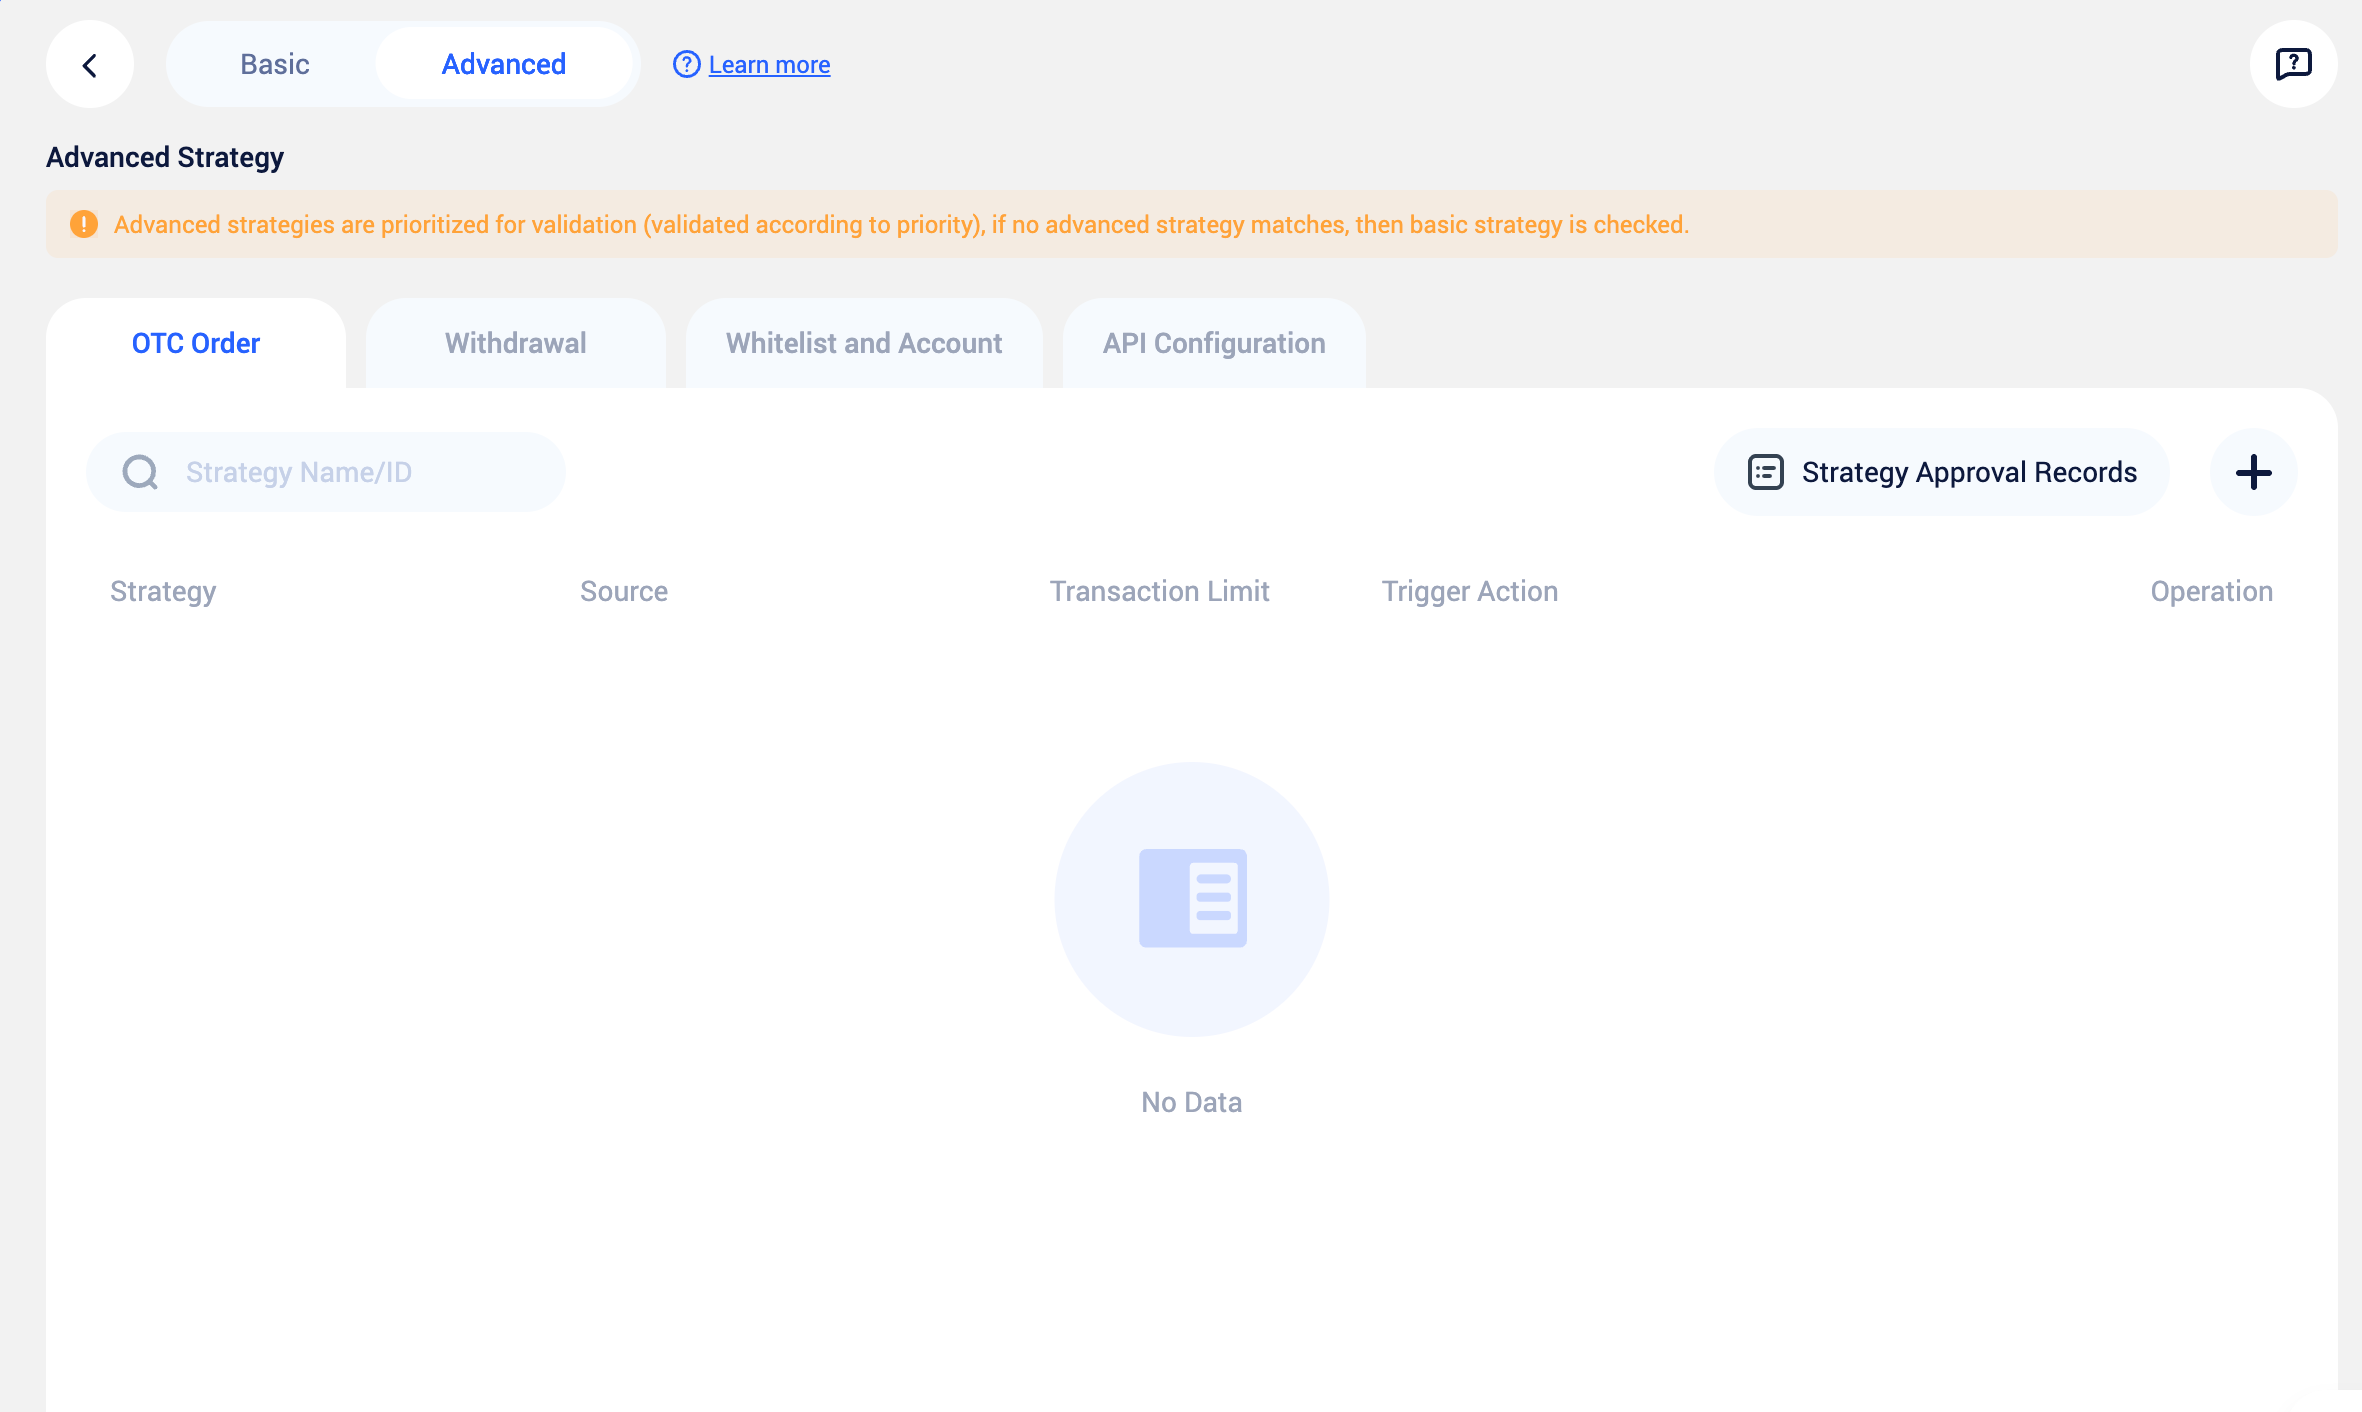Open Strategy Approval Records

(1968, 472)
